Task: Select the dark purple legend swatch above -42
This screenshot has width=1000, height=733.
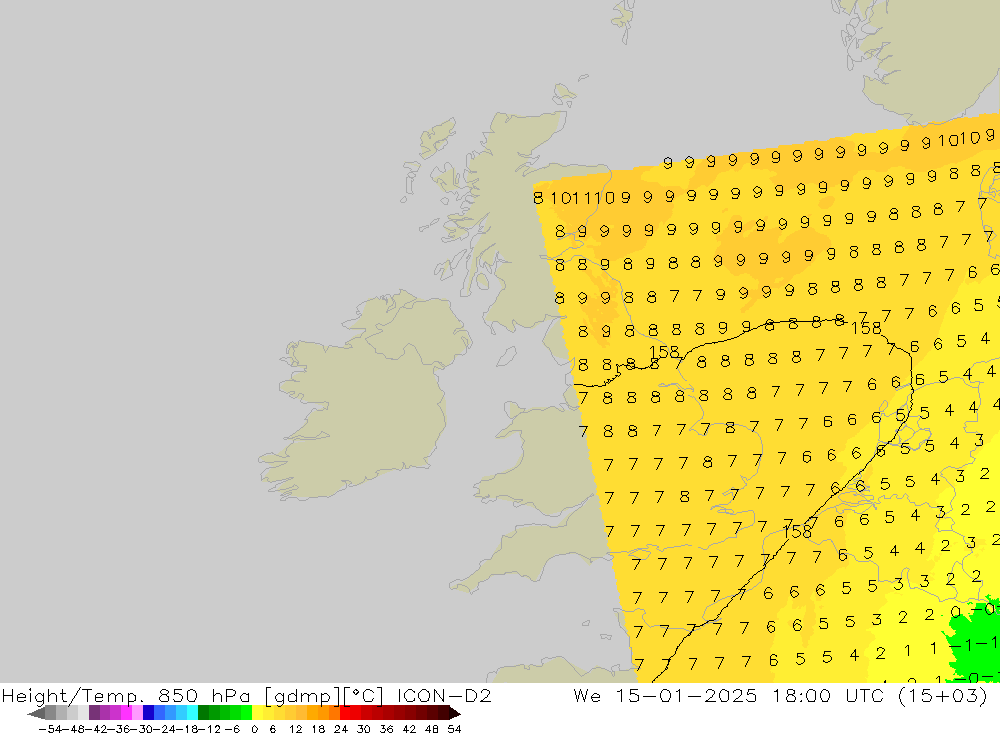Action: (x=94, y=713)
